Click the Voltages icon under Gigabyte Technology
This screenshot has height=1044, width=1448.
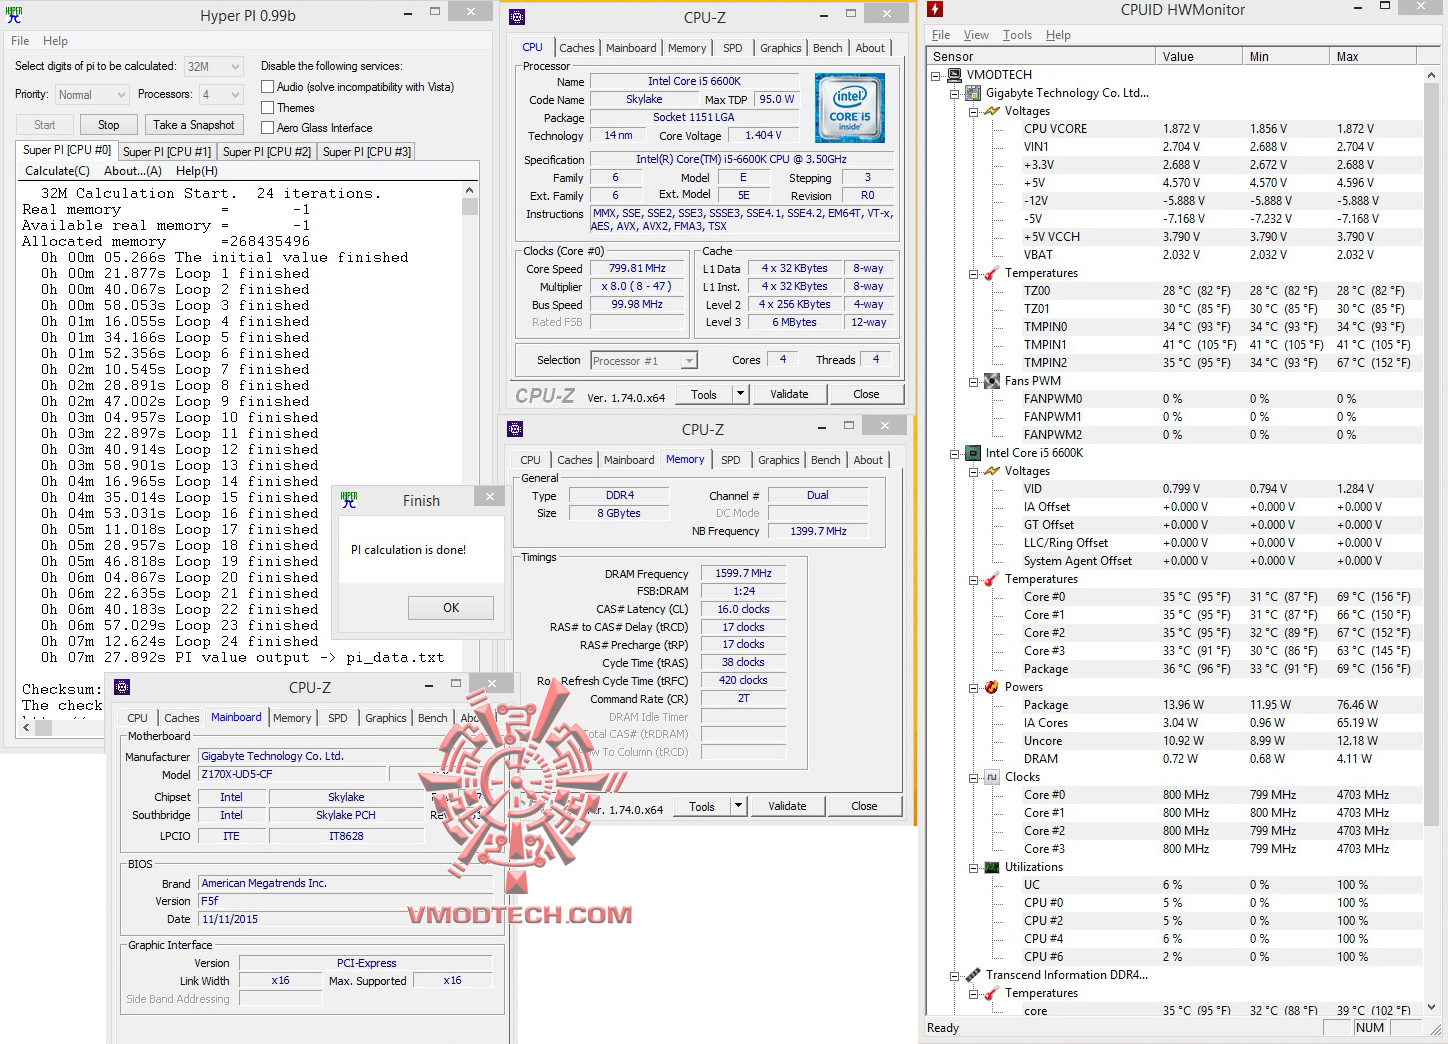tap(991, 111)
